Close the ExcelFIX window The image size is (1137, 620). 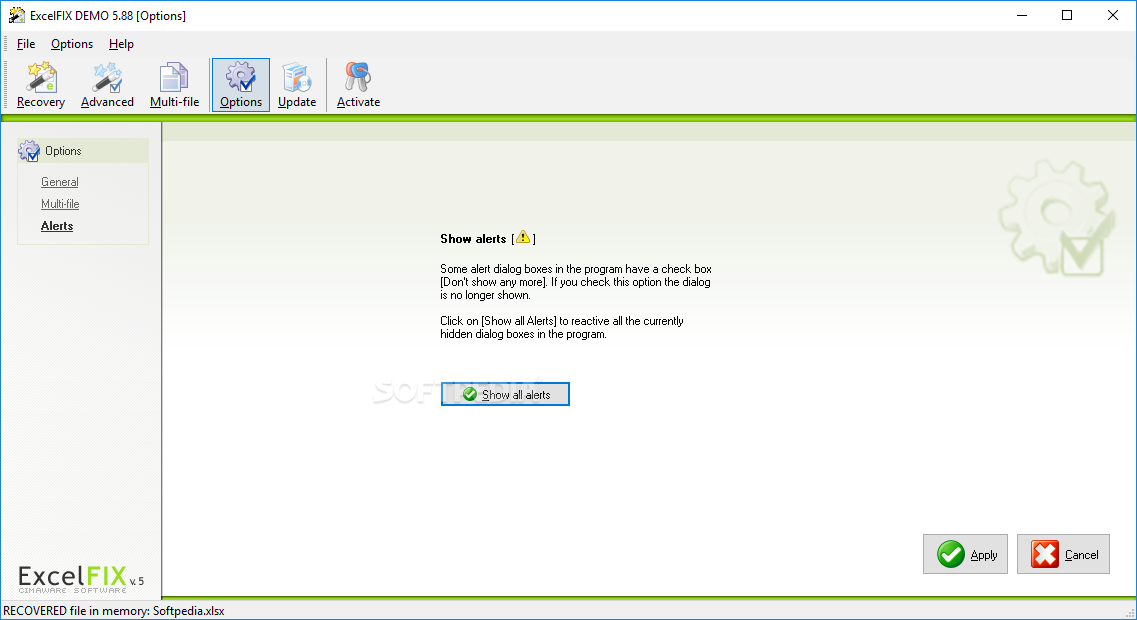point(1112,15)
